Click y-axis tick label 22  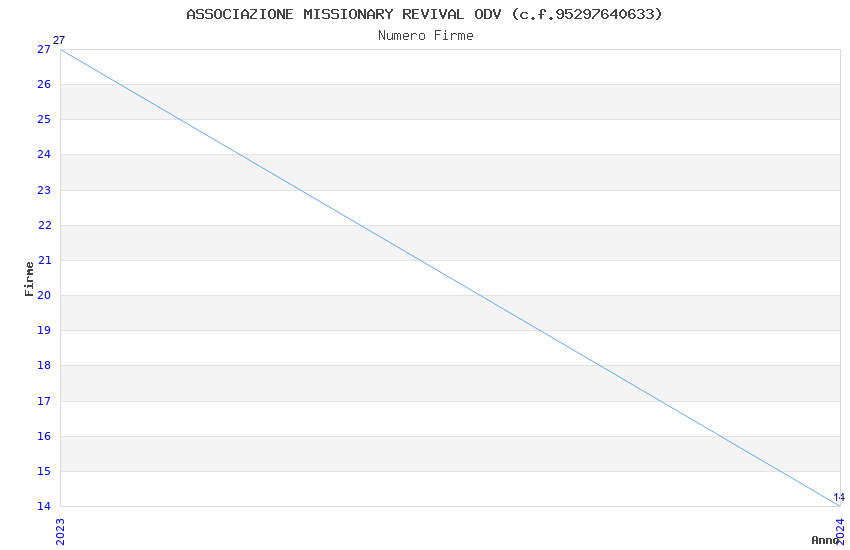point(44,225)
